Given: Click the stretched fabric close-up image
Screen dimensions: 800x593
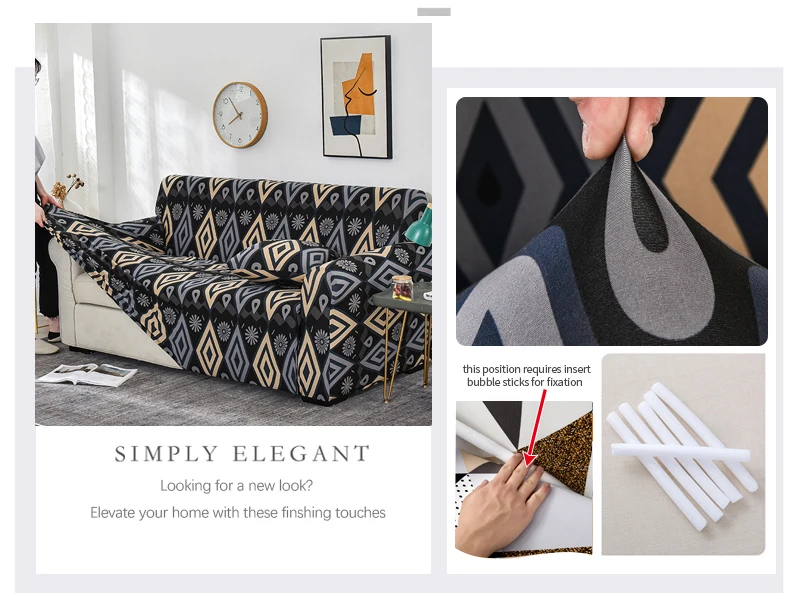Looking at the screenshot, I should (611, 221).
